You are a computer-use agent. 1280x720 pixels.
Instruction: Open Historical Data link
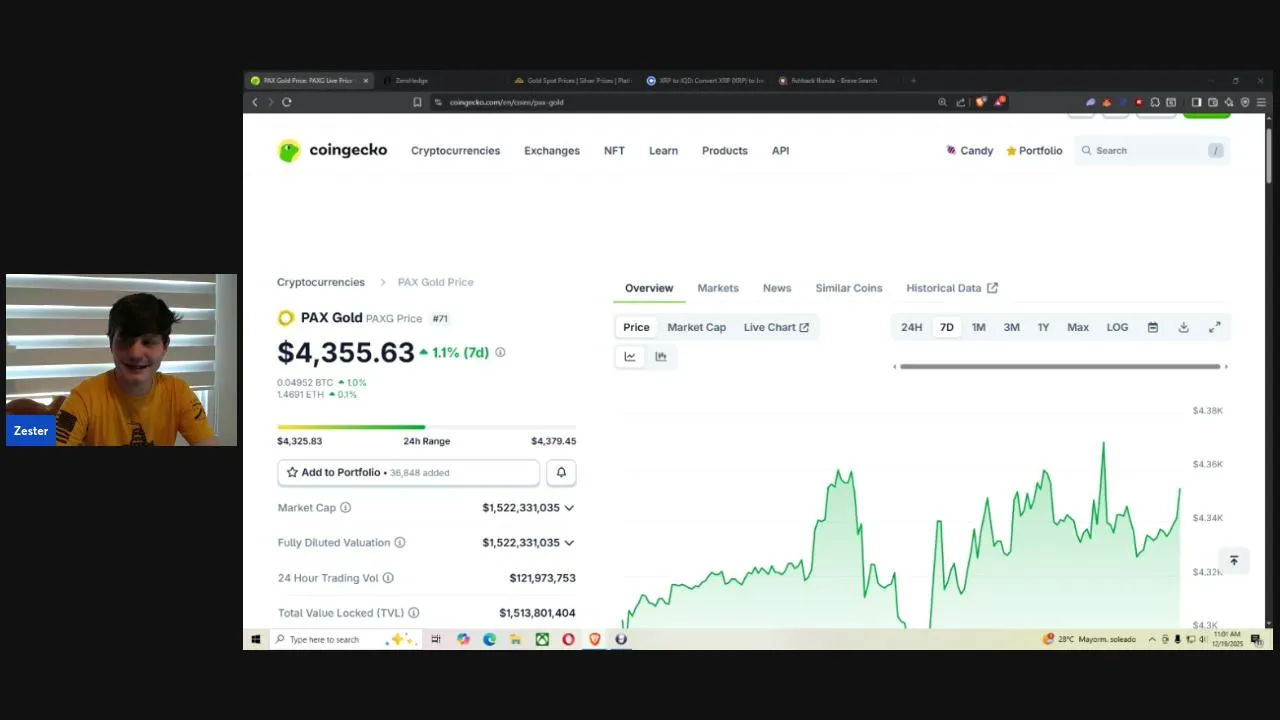pyautogui.click(x=952, y=288)
